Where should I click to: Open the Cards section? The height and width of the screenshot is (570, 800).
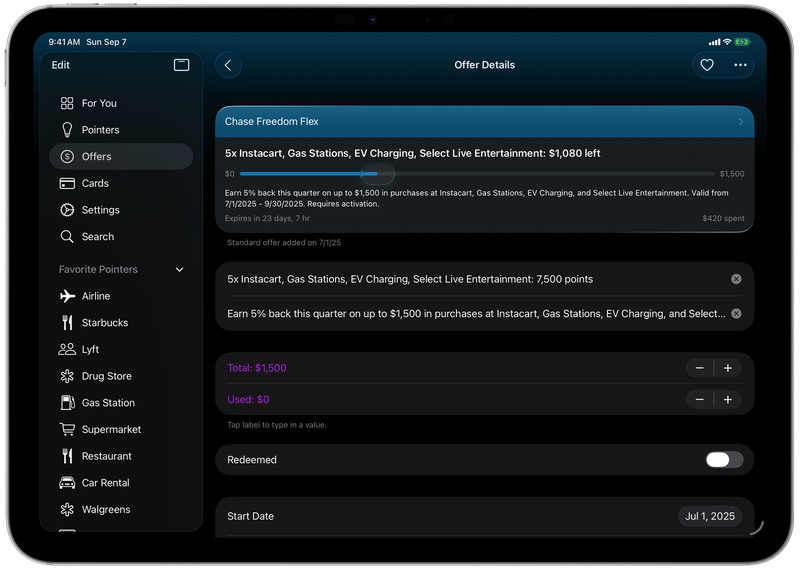tap(121, 183)
